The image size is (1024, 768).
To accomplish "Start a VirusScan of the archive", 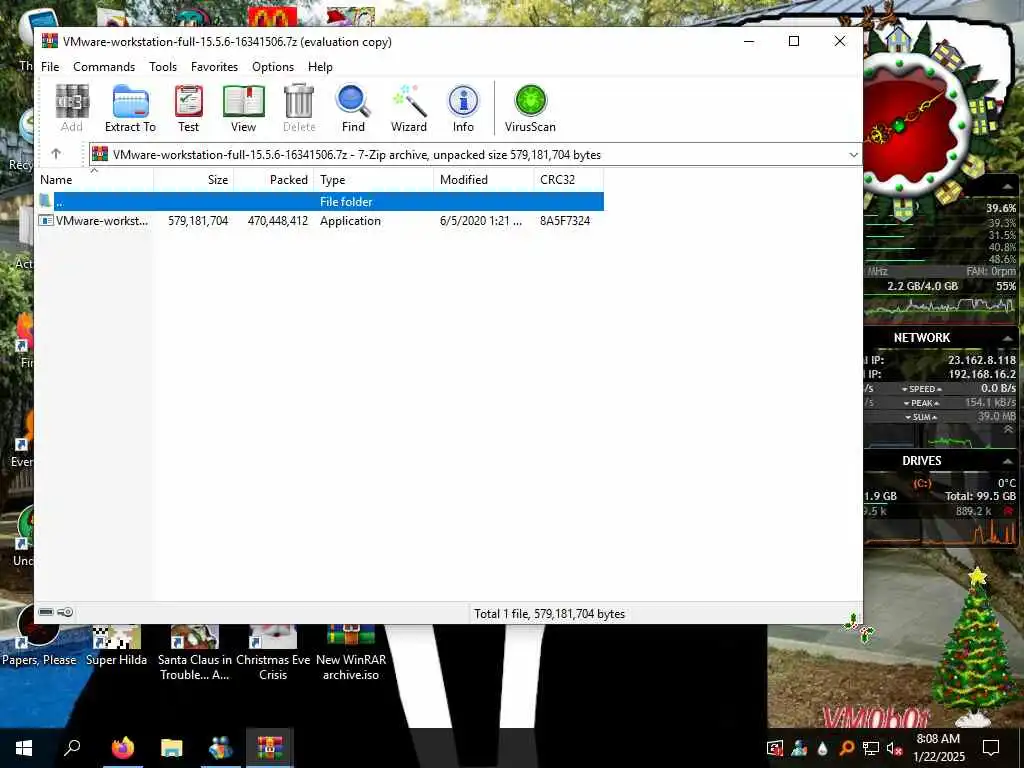I will 530,108.
